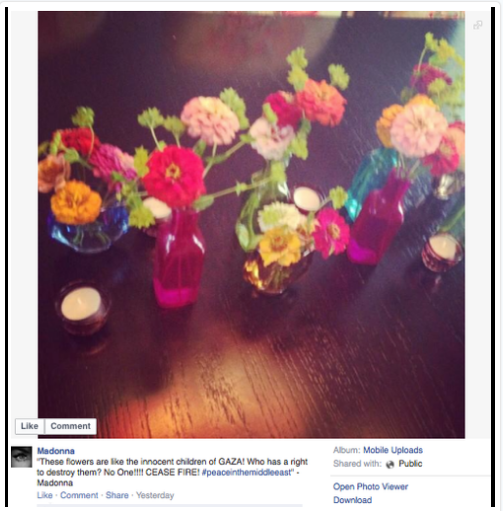503x511 pixels.
Task: Click the Yesterday timestamp
Action: pyautogui.click(x=155, y=495)
